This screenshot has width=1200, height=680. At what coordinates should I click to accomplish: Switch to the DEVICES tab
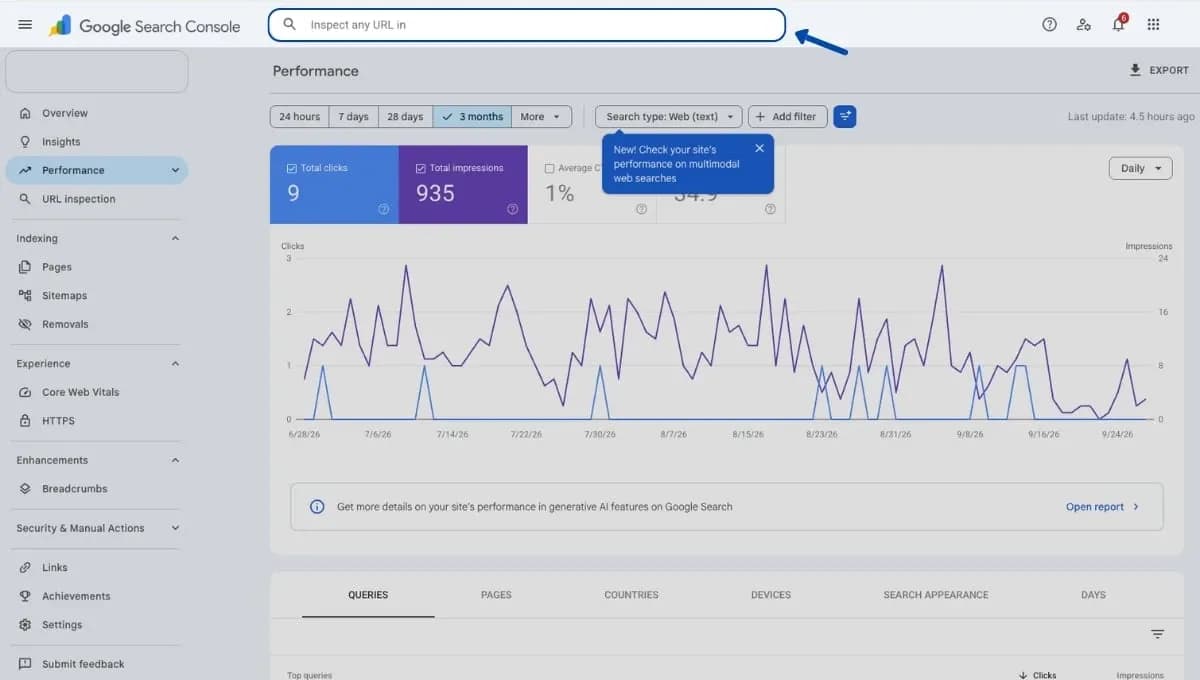click(x=771, y=595)
